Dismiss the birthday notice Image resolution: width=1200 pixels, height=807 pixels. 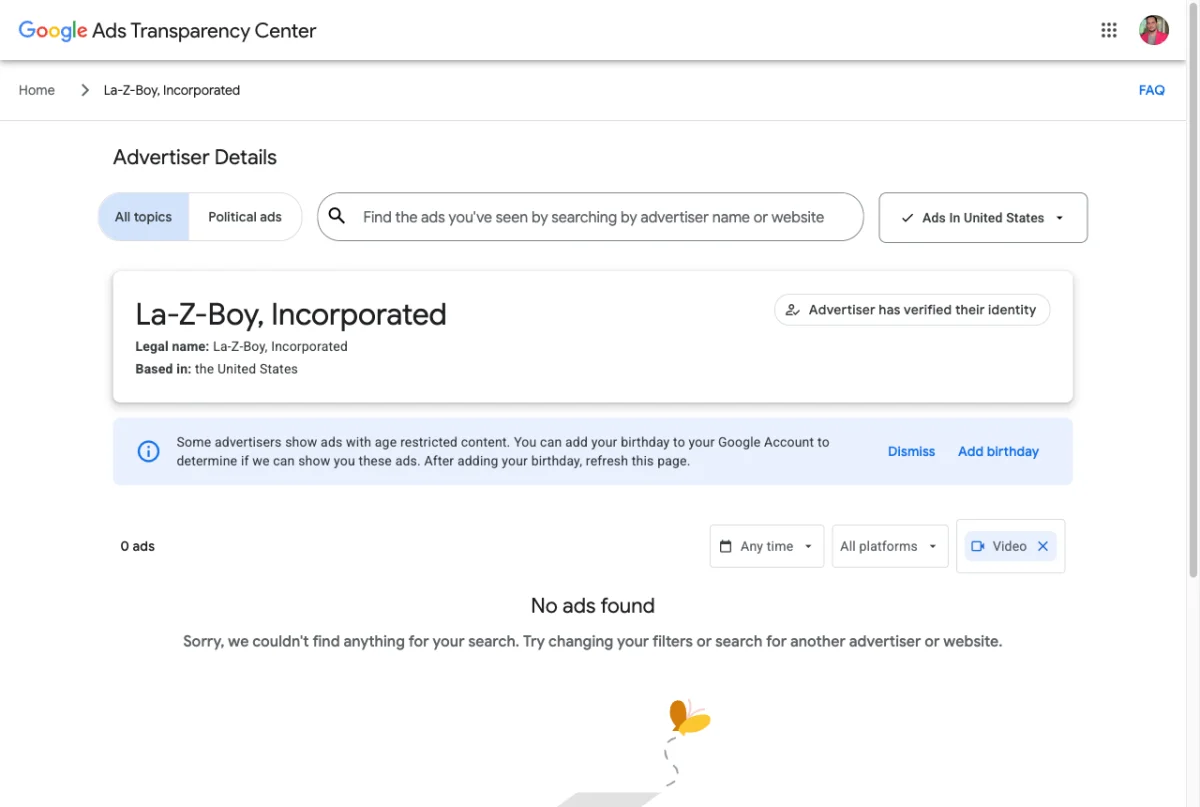[x=911, y=451]
